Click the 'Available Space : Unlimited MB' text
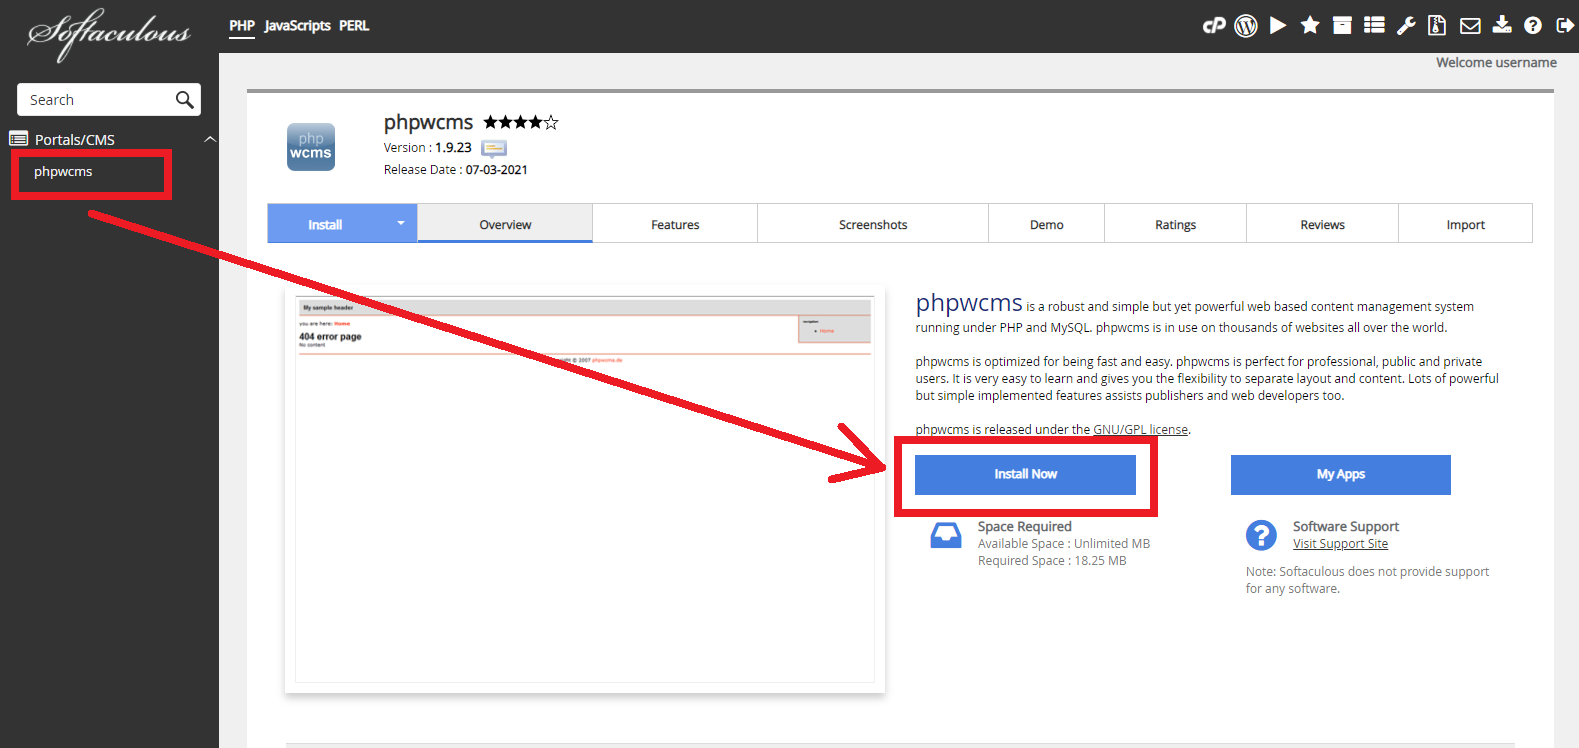 (x=1064, y=544)
